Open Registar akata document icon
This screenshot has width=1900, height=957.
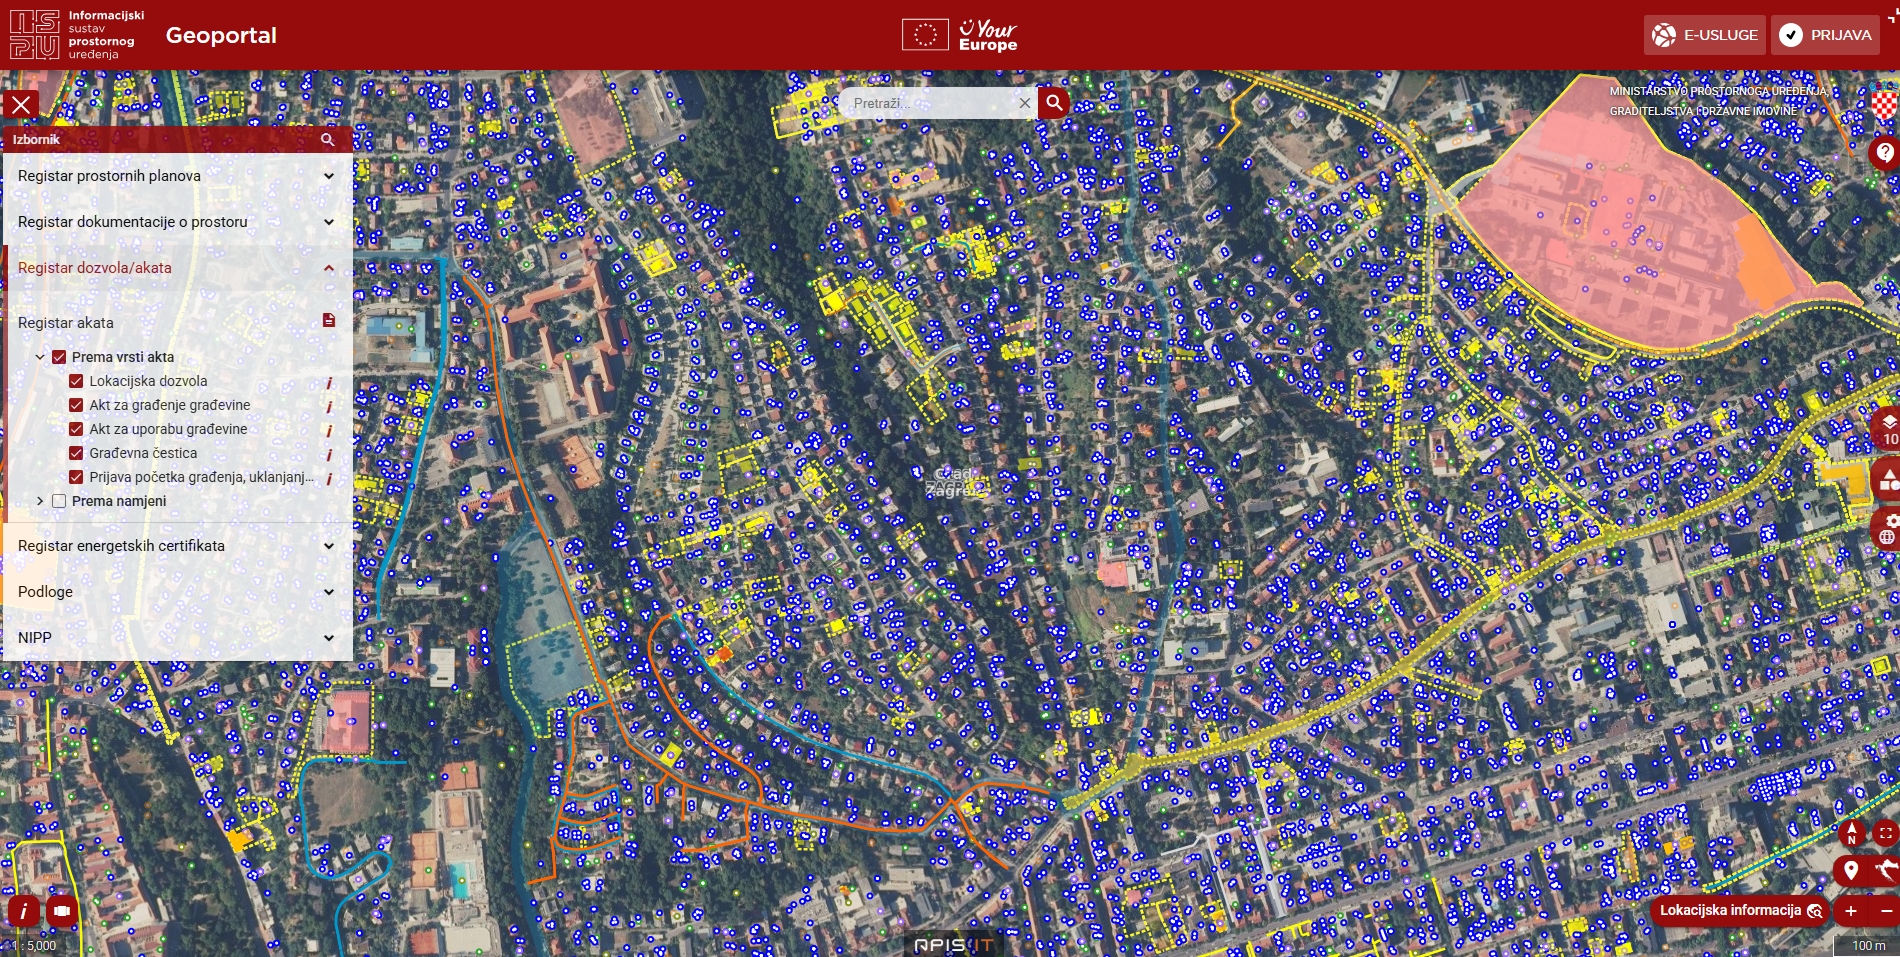pos(329,321)
